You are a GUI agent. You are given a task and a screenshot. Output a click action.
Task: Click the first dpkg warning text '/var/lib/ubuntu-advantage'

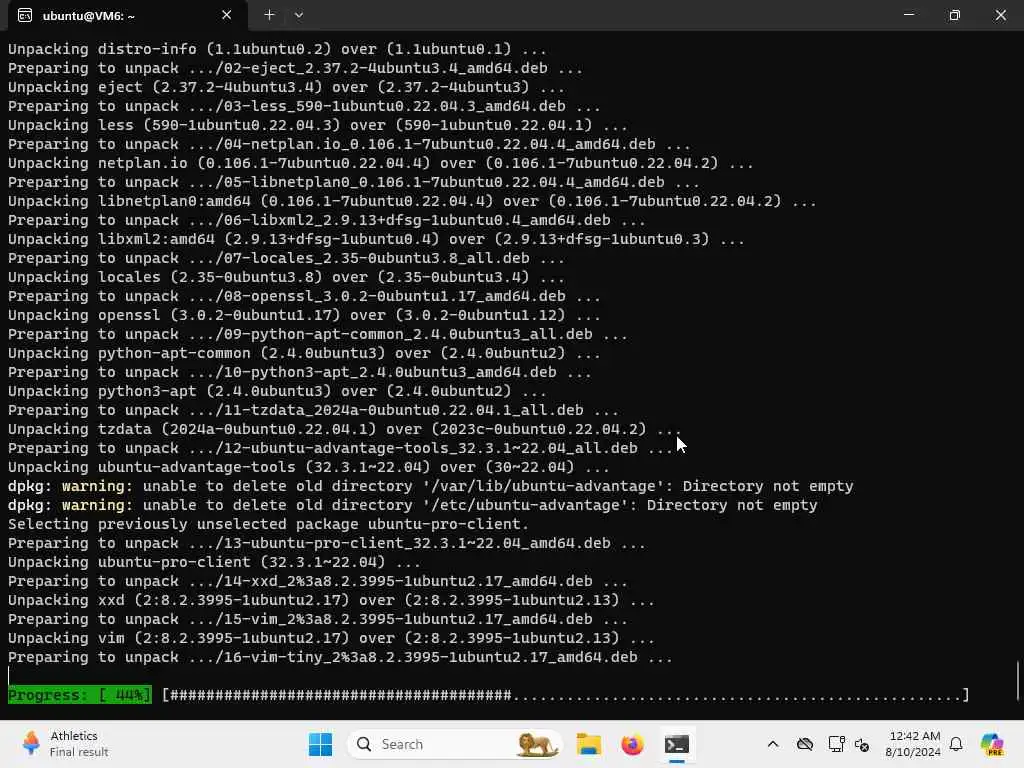pos(430,486)
